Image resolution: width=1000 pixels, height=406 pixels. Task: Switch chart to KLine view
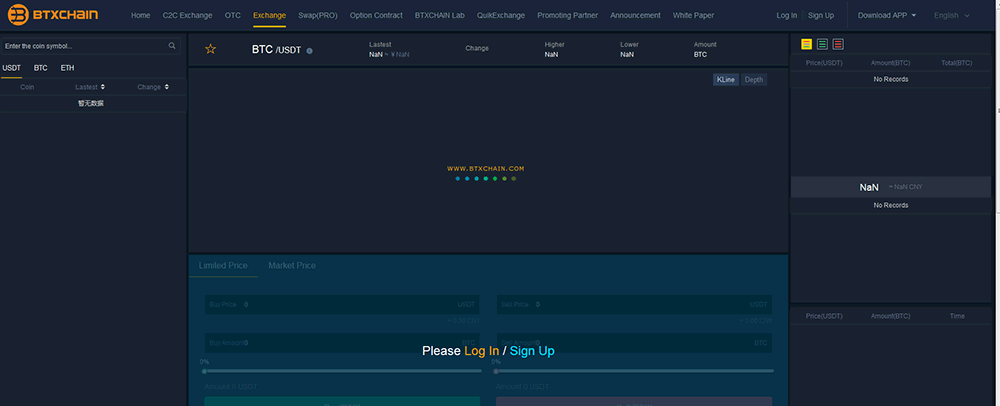click(x=726, y=80)
